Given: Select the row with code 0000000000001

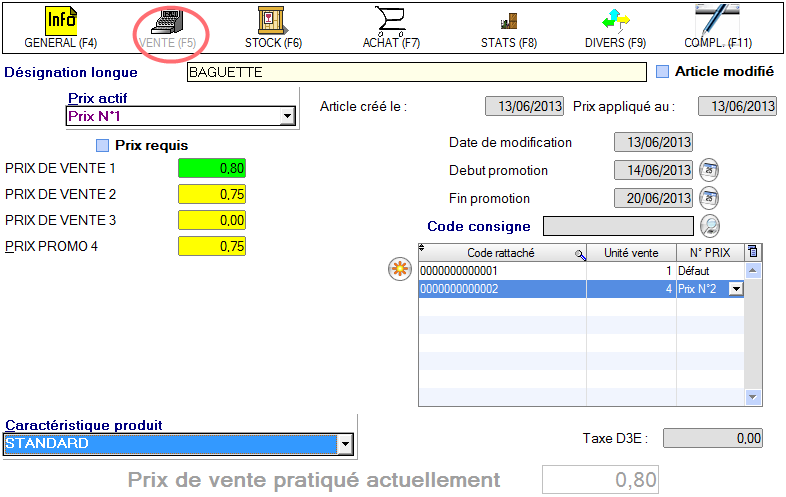Looking at the screenshot, I should (x=581, y=271).
